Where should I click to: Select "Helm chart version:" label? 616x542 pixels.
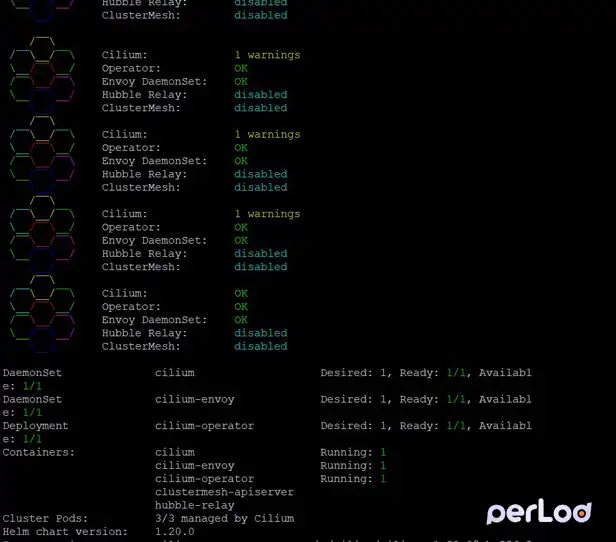[x=65, y=532]
